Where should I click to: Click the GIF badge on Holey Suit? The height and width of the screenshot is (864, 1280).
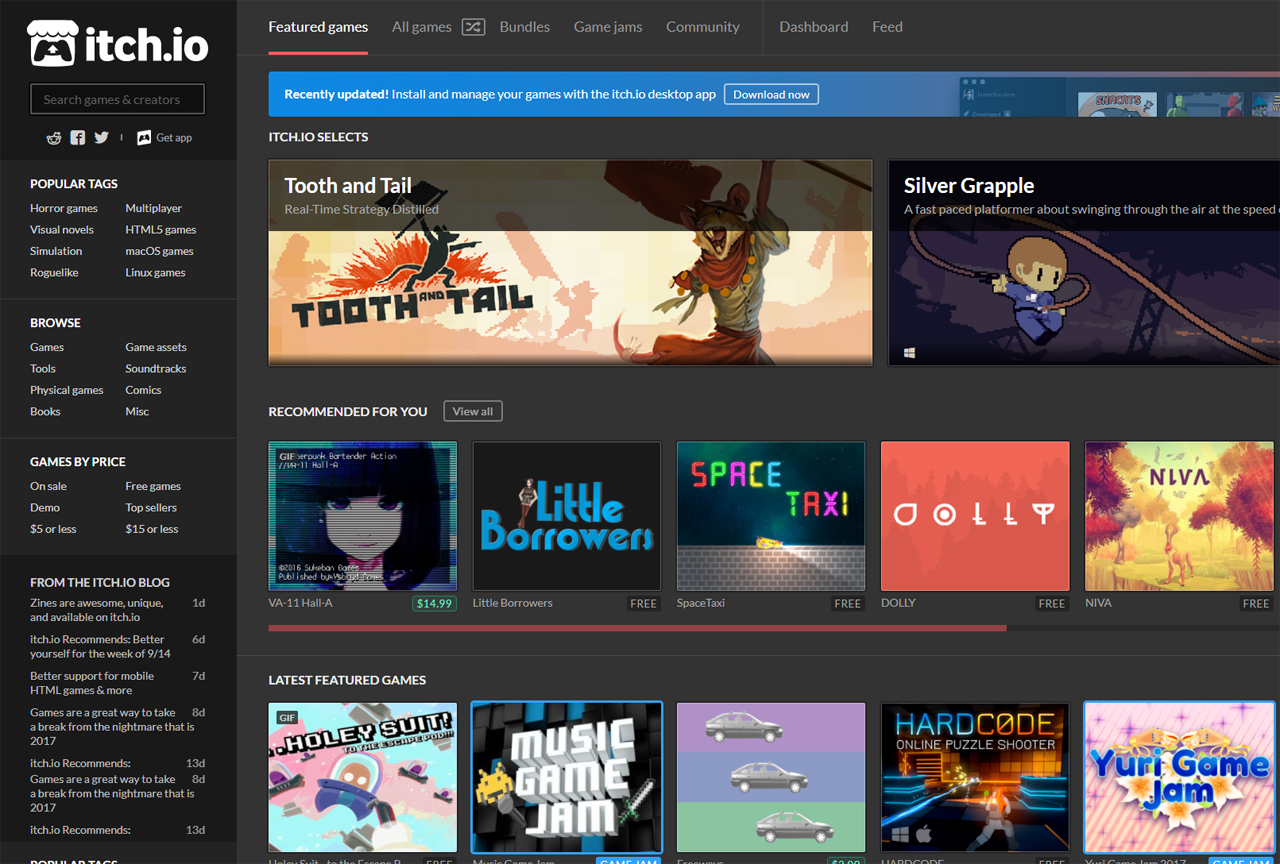[x=288, y=717]
